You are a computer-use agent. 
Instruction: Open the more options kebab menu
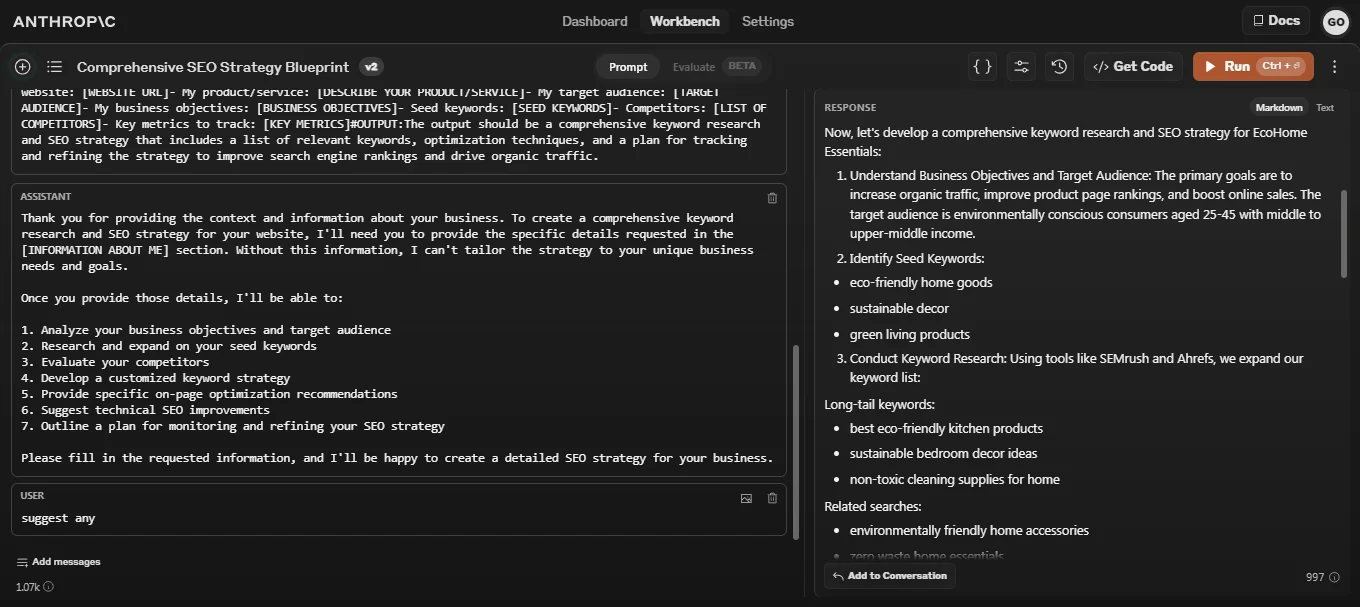click(x=1334, y=67)
